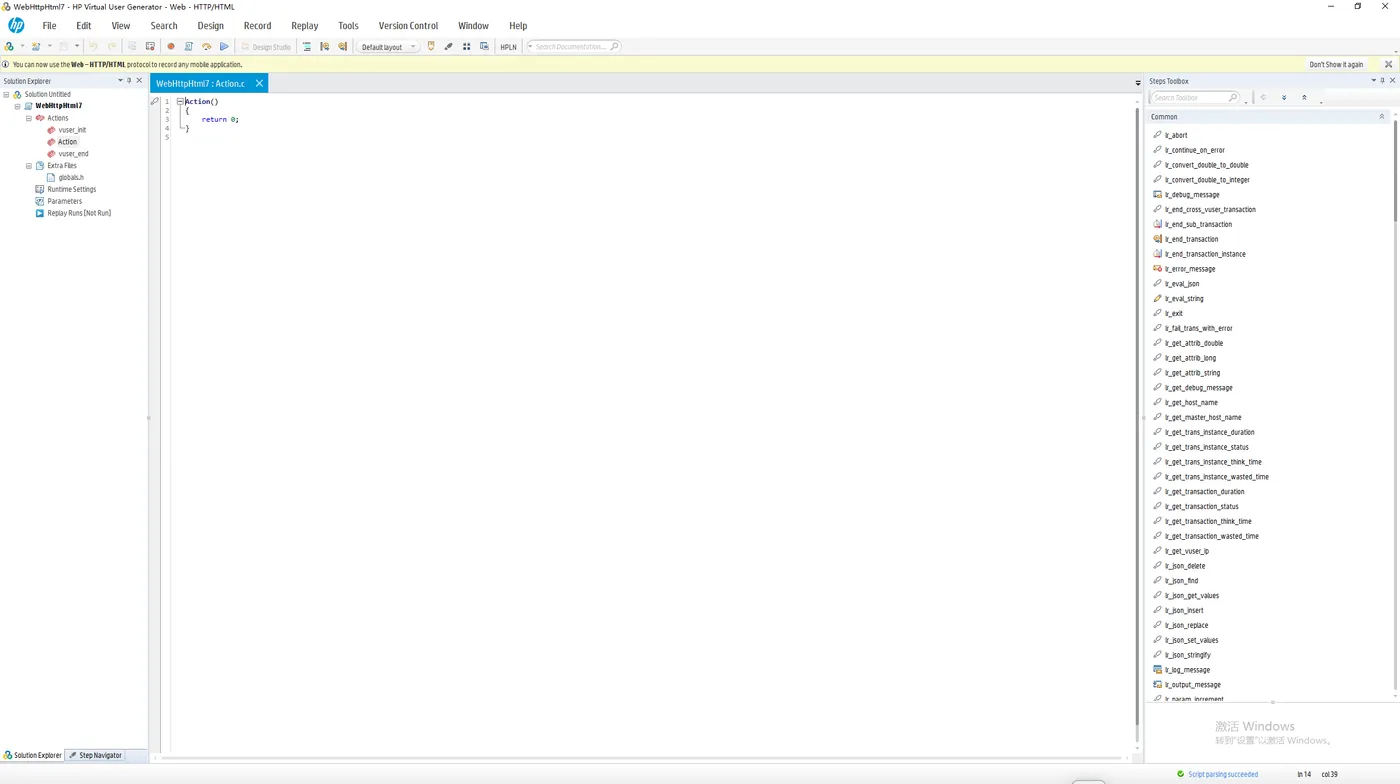
Task: Close the Solution Explorer panel
Action: (x=139, y=81)
